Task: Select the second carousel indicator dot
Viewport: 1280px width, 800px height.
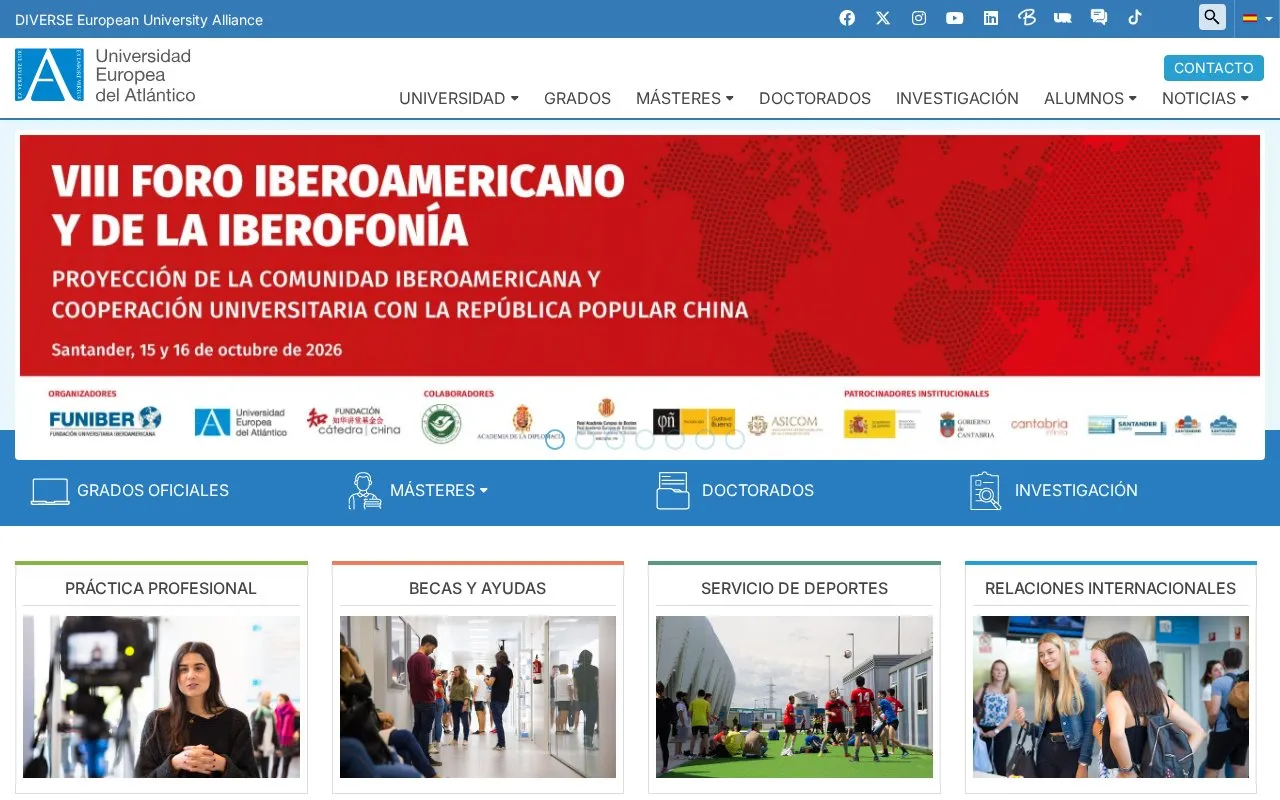Action: tap(585, 439)
